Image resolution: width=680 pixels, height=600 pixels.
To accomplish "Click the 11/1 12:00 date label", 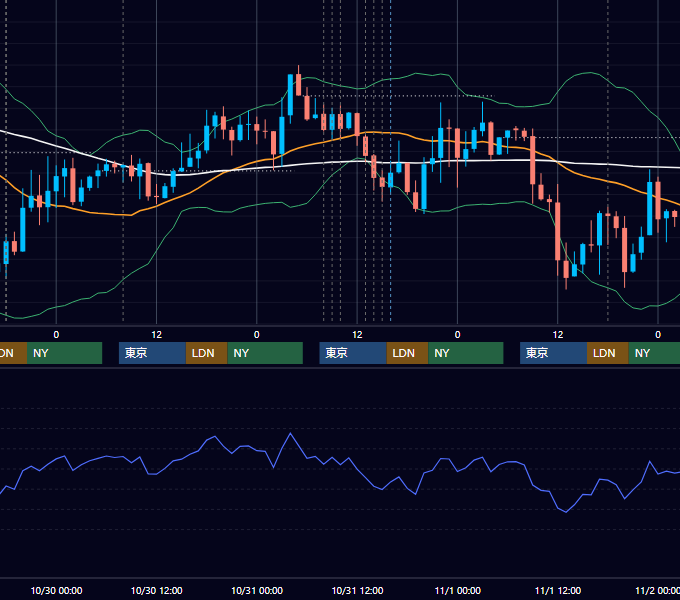I will (x=558, y=590).
